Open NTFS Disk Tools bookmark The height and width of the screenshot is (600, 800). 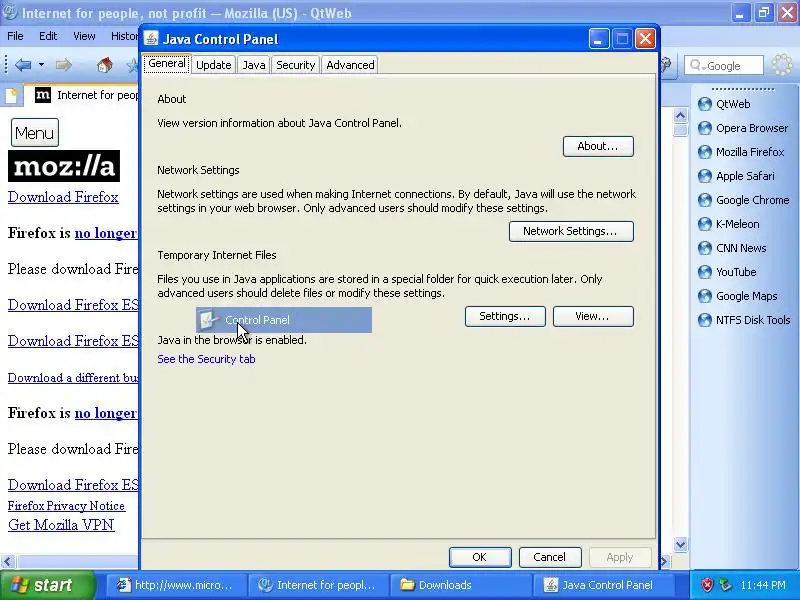pos(744,320)
